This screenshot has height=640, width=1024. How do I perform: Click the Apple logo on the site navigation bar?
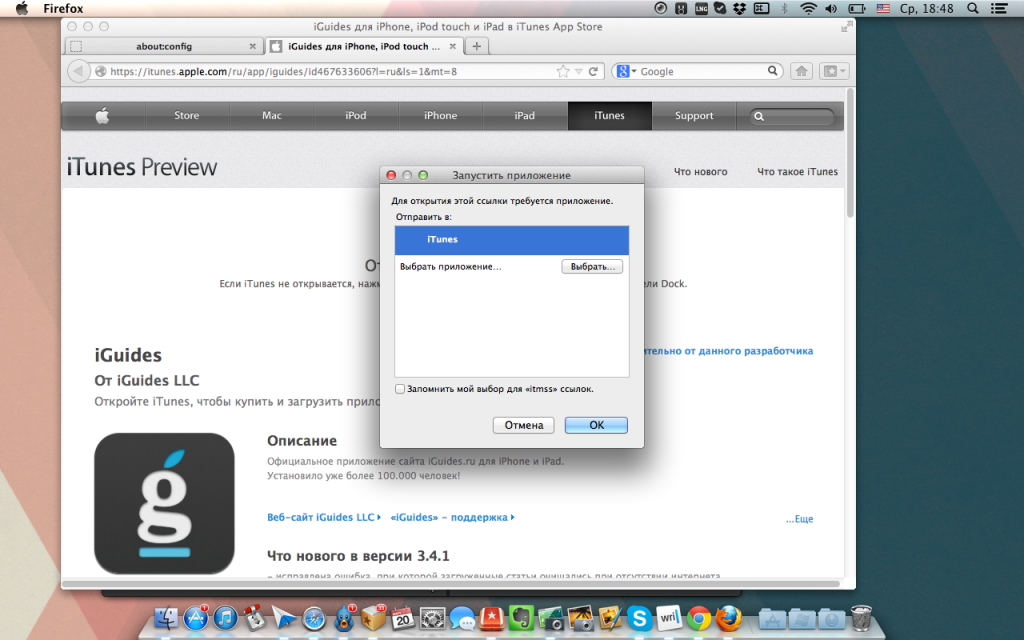point(103,116)
